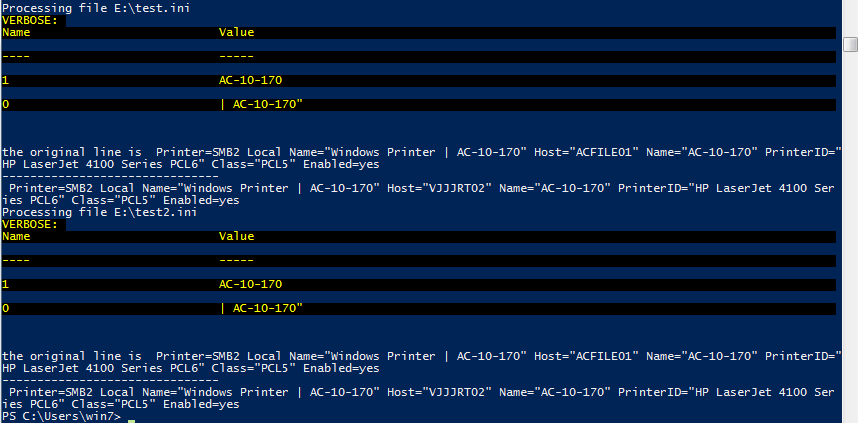The width and height of the screenshot is (858, 423).
Task: Click the Name header in the second table
Action: 17,237
